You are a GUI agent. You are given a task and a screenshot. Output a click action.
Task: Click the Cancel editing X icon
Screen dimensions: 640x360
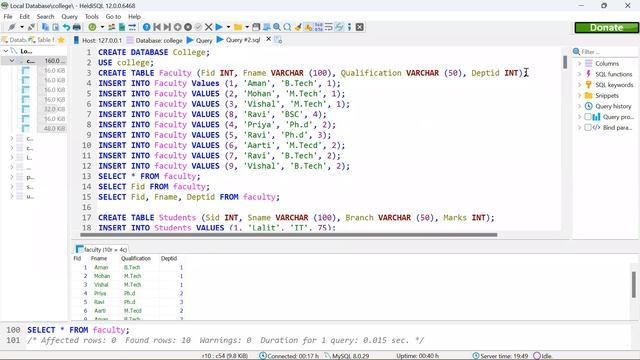click(x=209, y=27)
